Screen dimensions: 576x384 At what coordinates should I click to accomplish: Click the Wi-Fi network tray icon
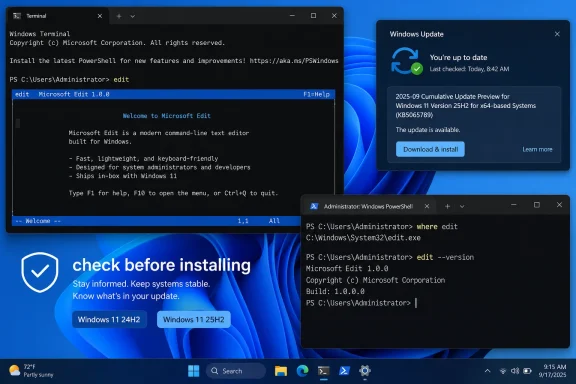pos(503,371)
